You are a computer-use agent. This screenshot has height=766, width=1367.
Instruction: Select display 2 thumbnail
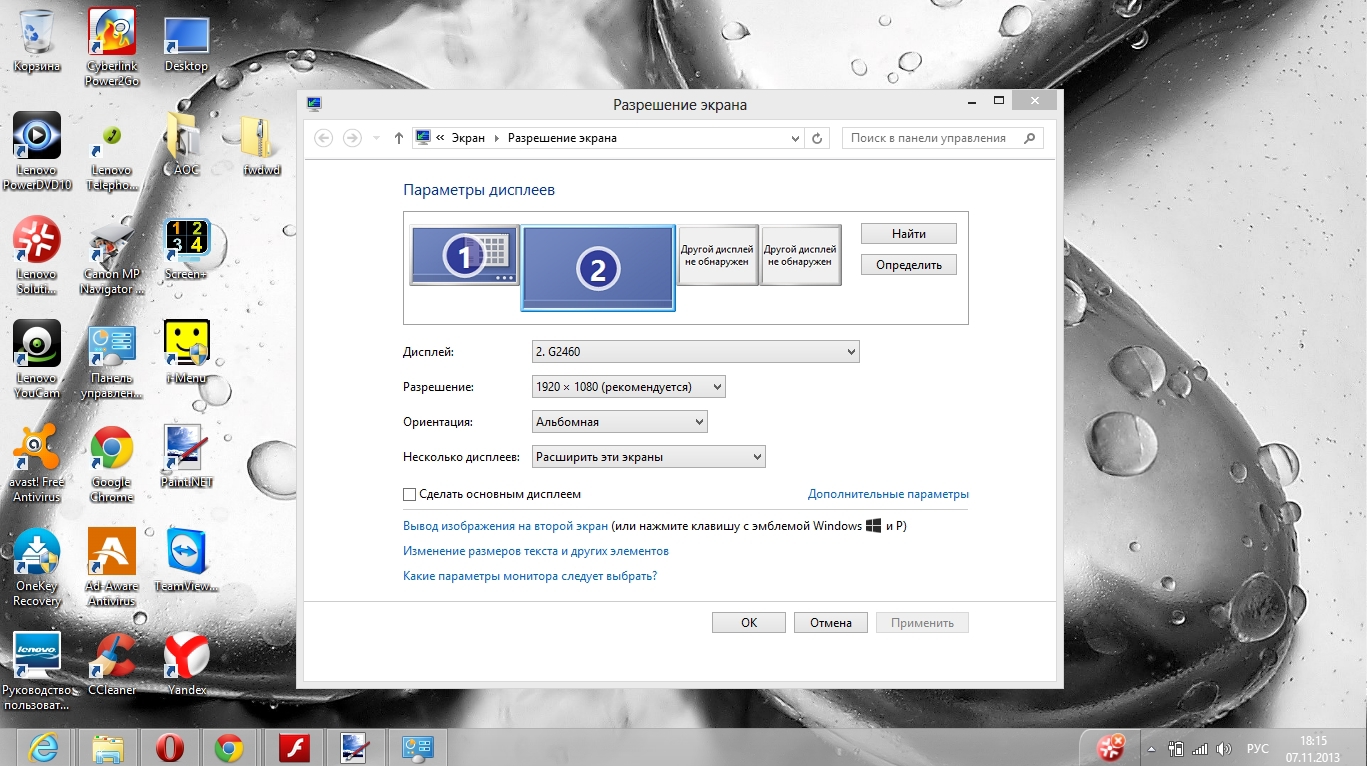click(598, 268)
